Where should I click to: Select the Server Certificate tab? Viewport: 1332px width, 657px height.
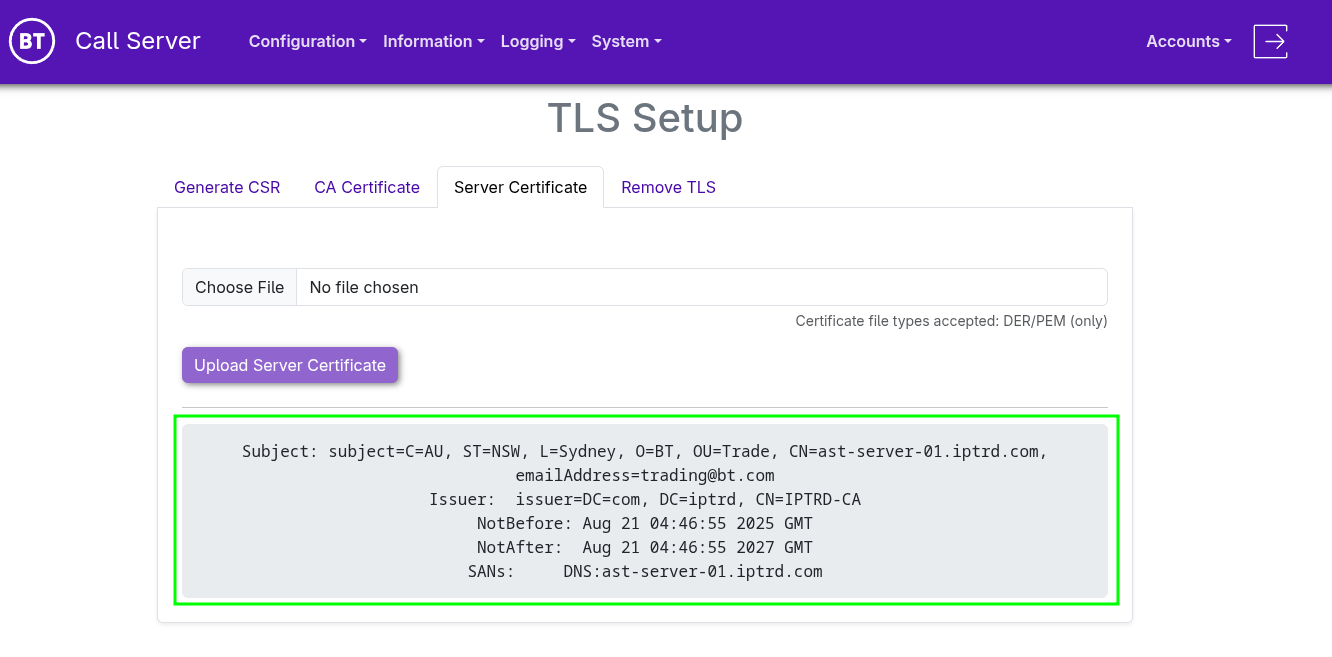point(520,187)
